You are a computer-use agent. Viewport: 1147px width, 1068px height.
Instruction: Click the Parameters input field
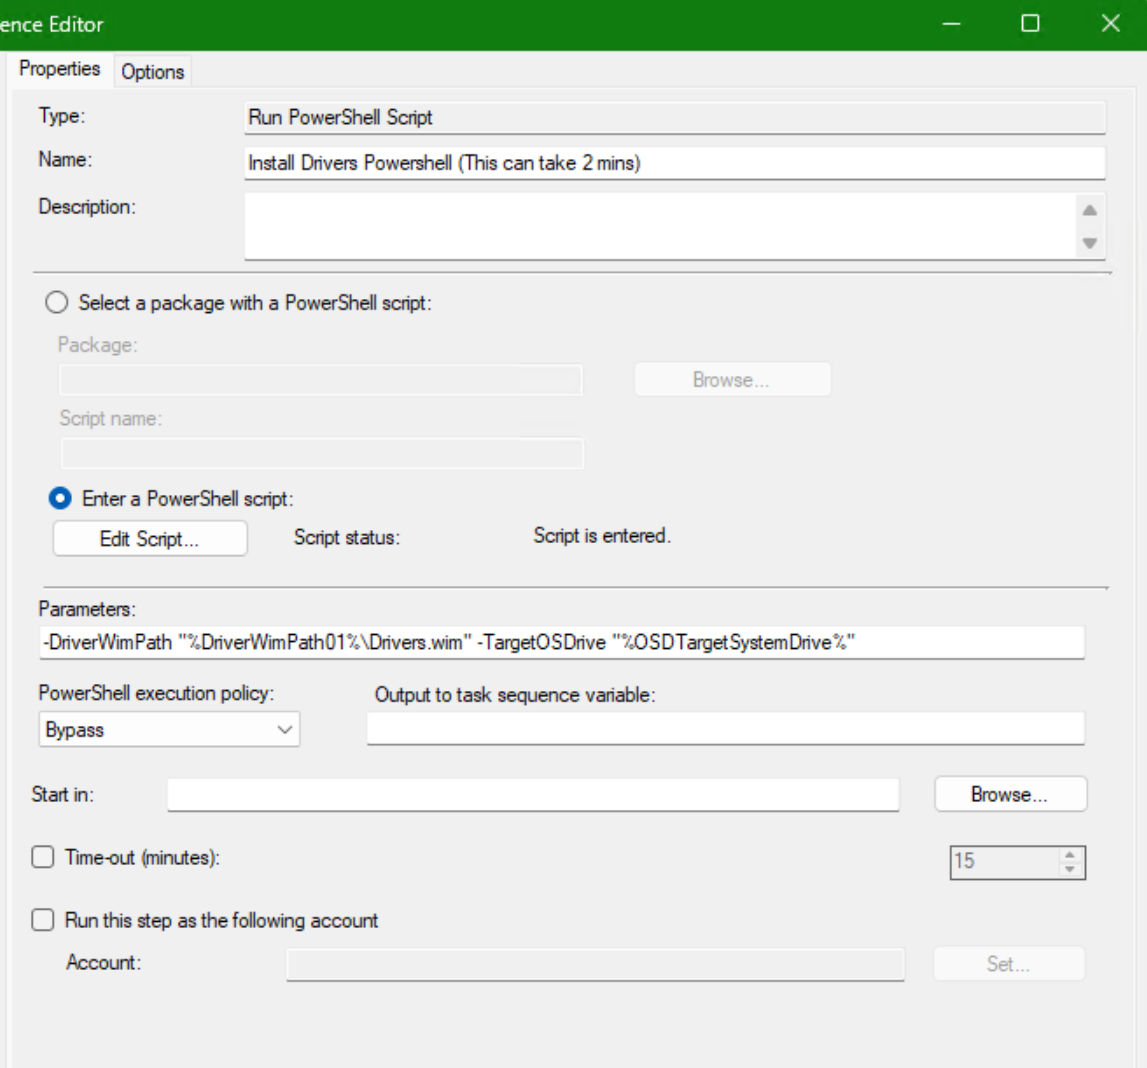coord(560,643)
